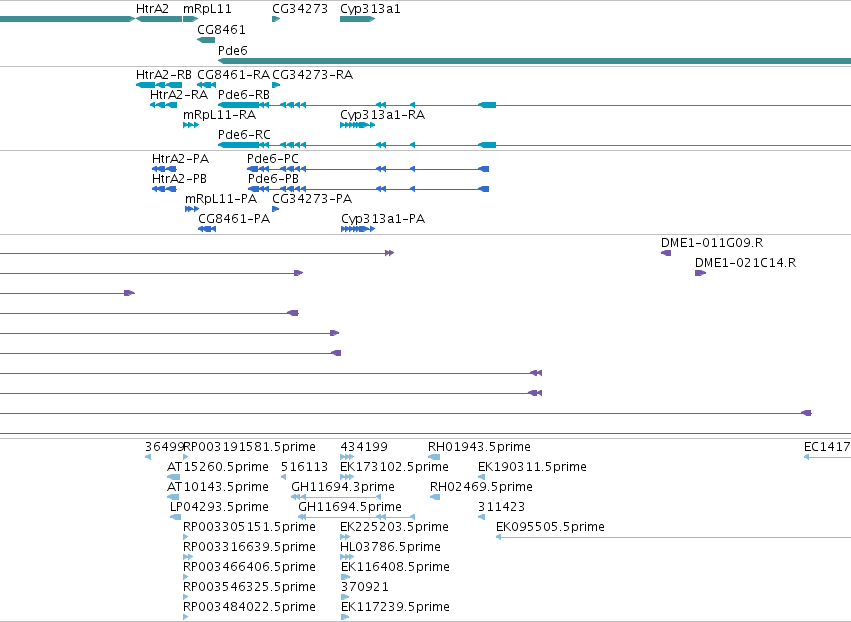The height and width of the screenshot is (622, 851).
Task: Select the Pde6-PB protein label
Action: 273,179
